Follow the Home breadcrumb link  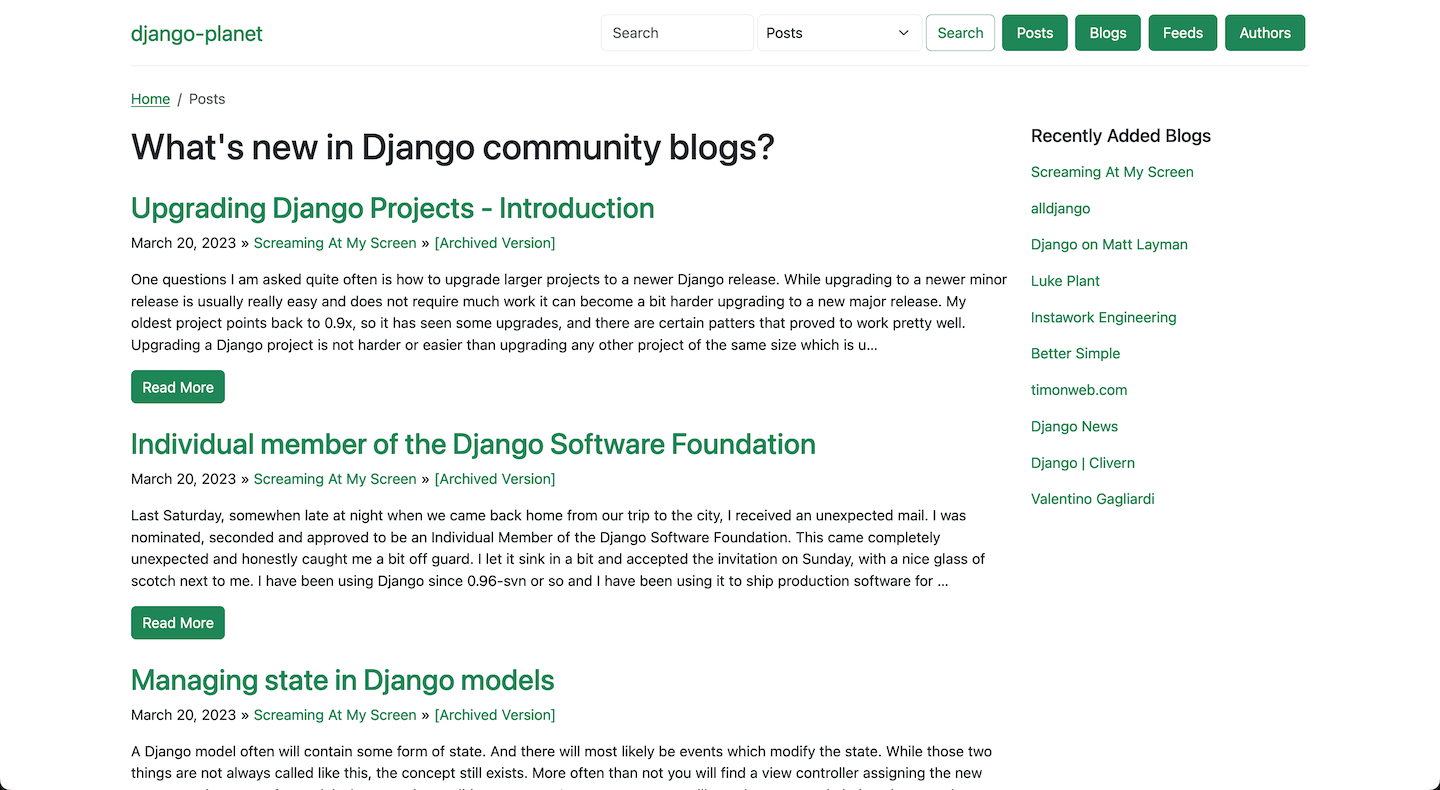point(150,99)
